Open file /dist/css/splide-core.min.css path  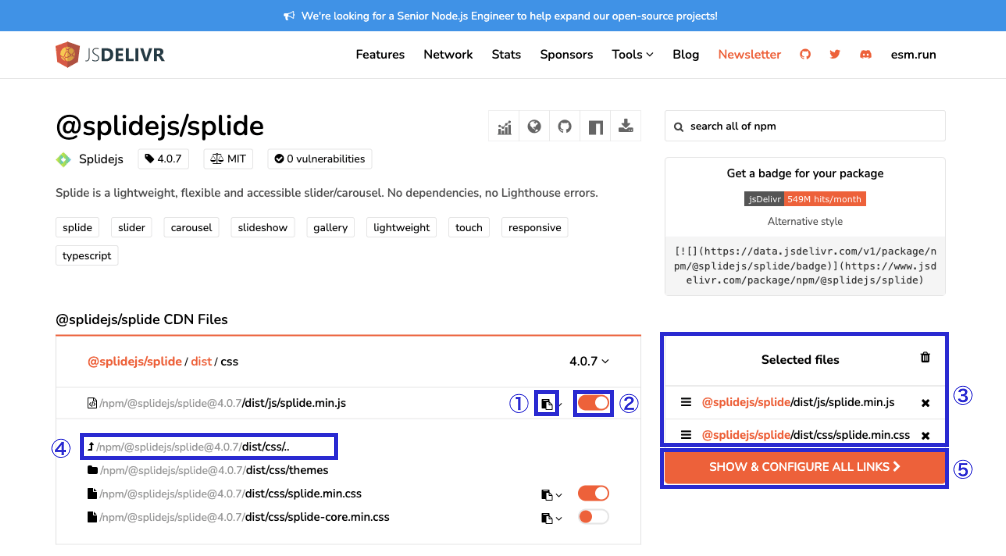238,517
